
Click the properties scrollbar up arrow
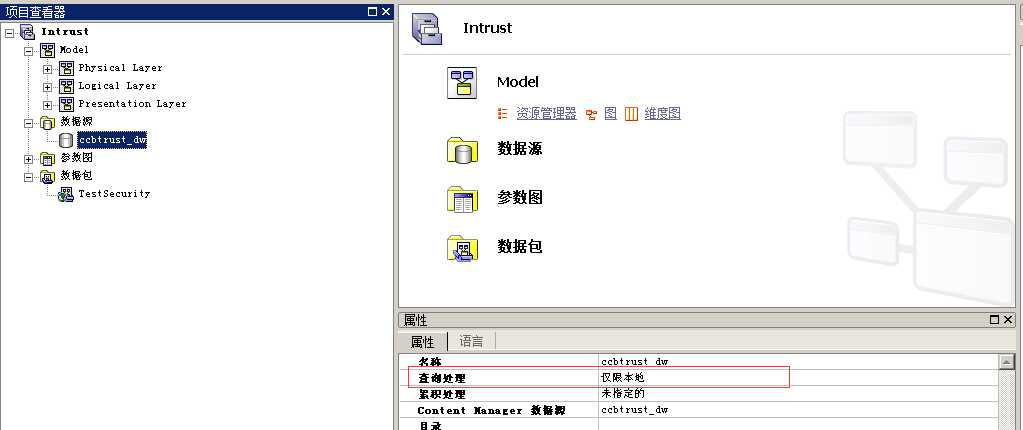[x=1007, y=362]
